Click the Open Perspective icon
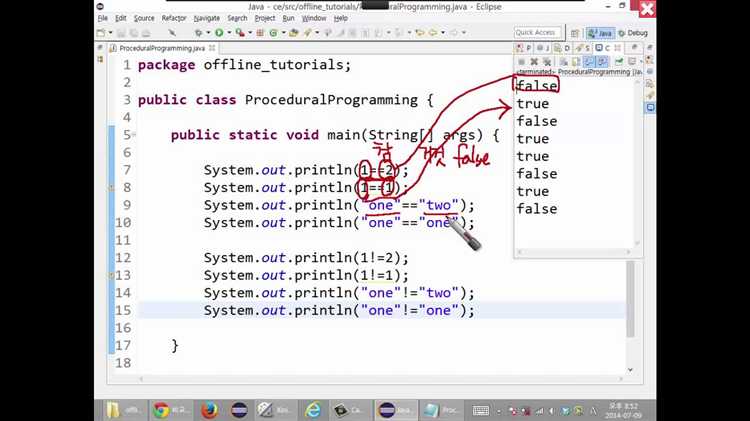The image size is (750, 421). pos(575,33)
